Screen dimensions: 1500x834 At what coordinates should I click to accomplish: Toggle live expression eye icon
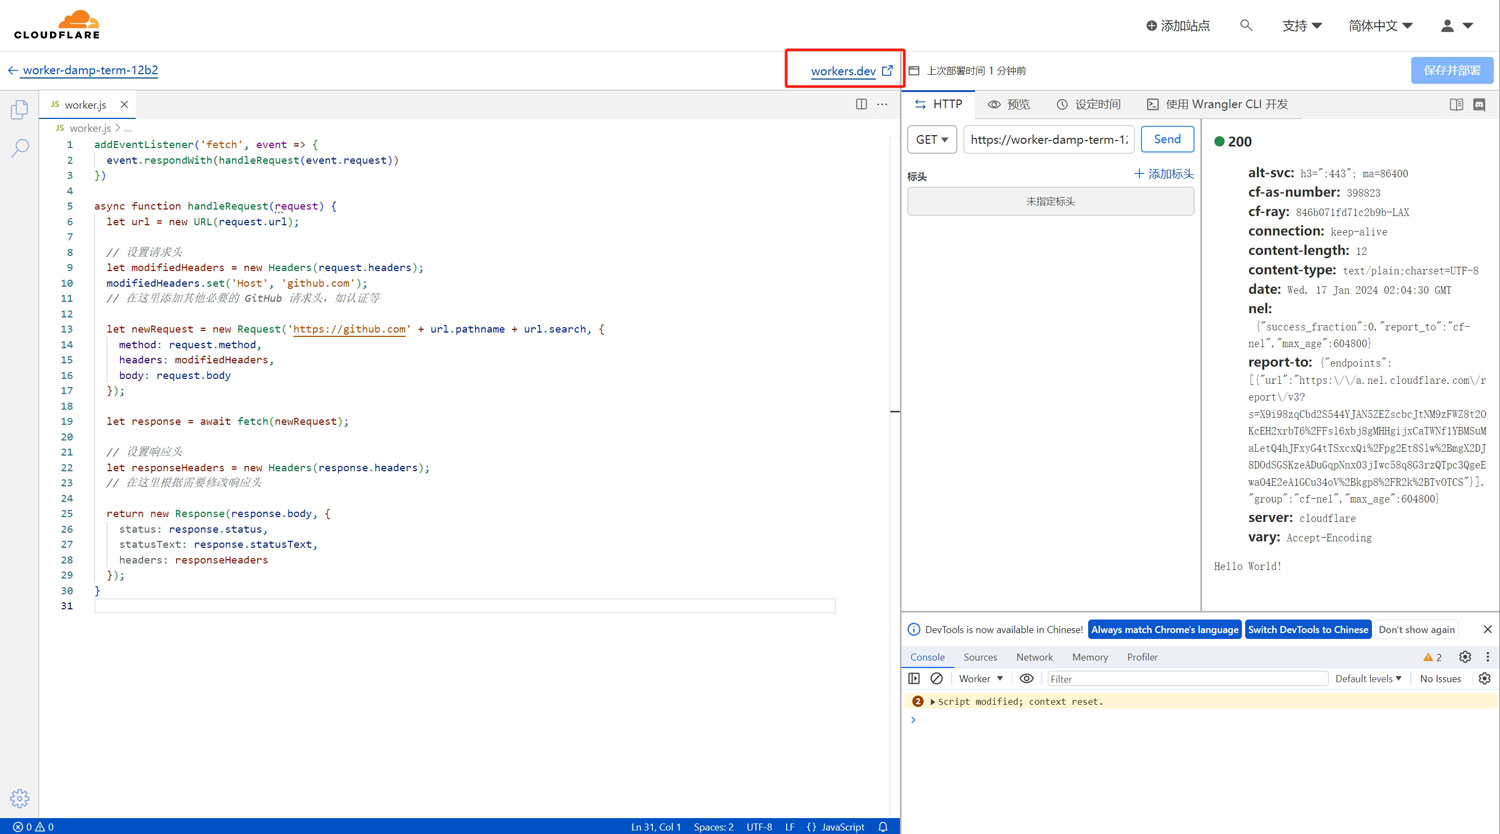[1026, 678]
